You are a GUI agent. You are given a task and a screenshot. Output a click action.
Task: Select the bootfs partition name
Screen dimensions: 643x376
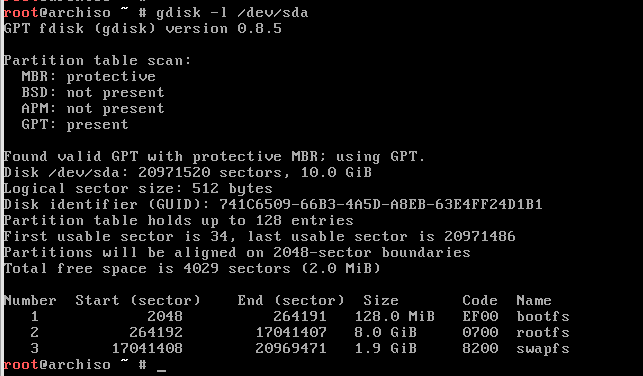coord(543,316)
